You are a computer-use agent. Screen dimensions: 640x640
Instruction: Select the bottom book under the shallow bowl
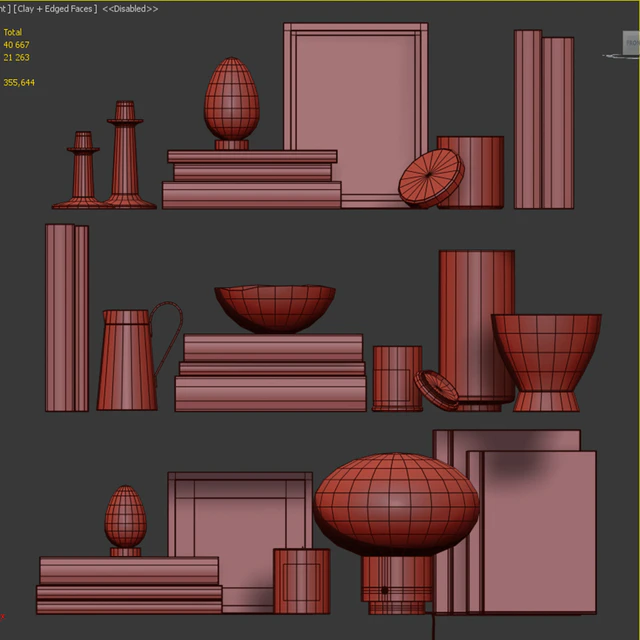[x=271, y=394]
